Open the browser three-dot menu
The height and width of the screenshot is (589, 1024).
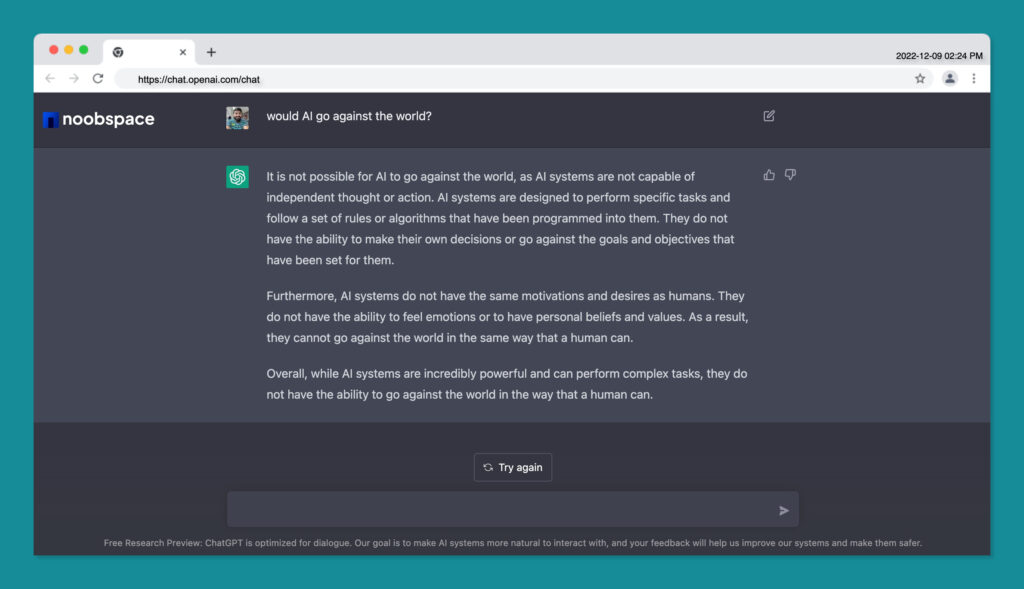974,79
